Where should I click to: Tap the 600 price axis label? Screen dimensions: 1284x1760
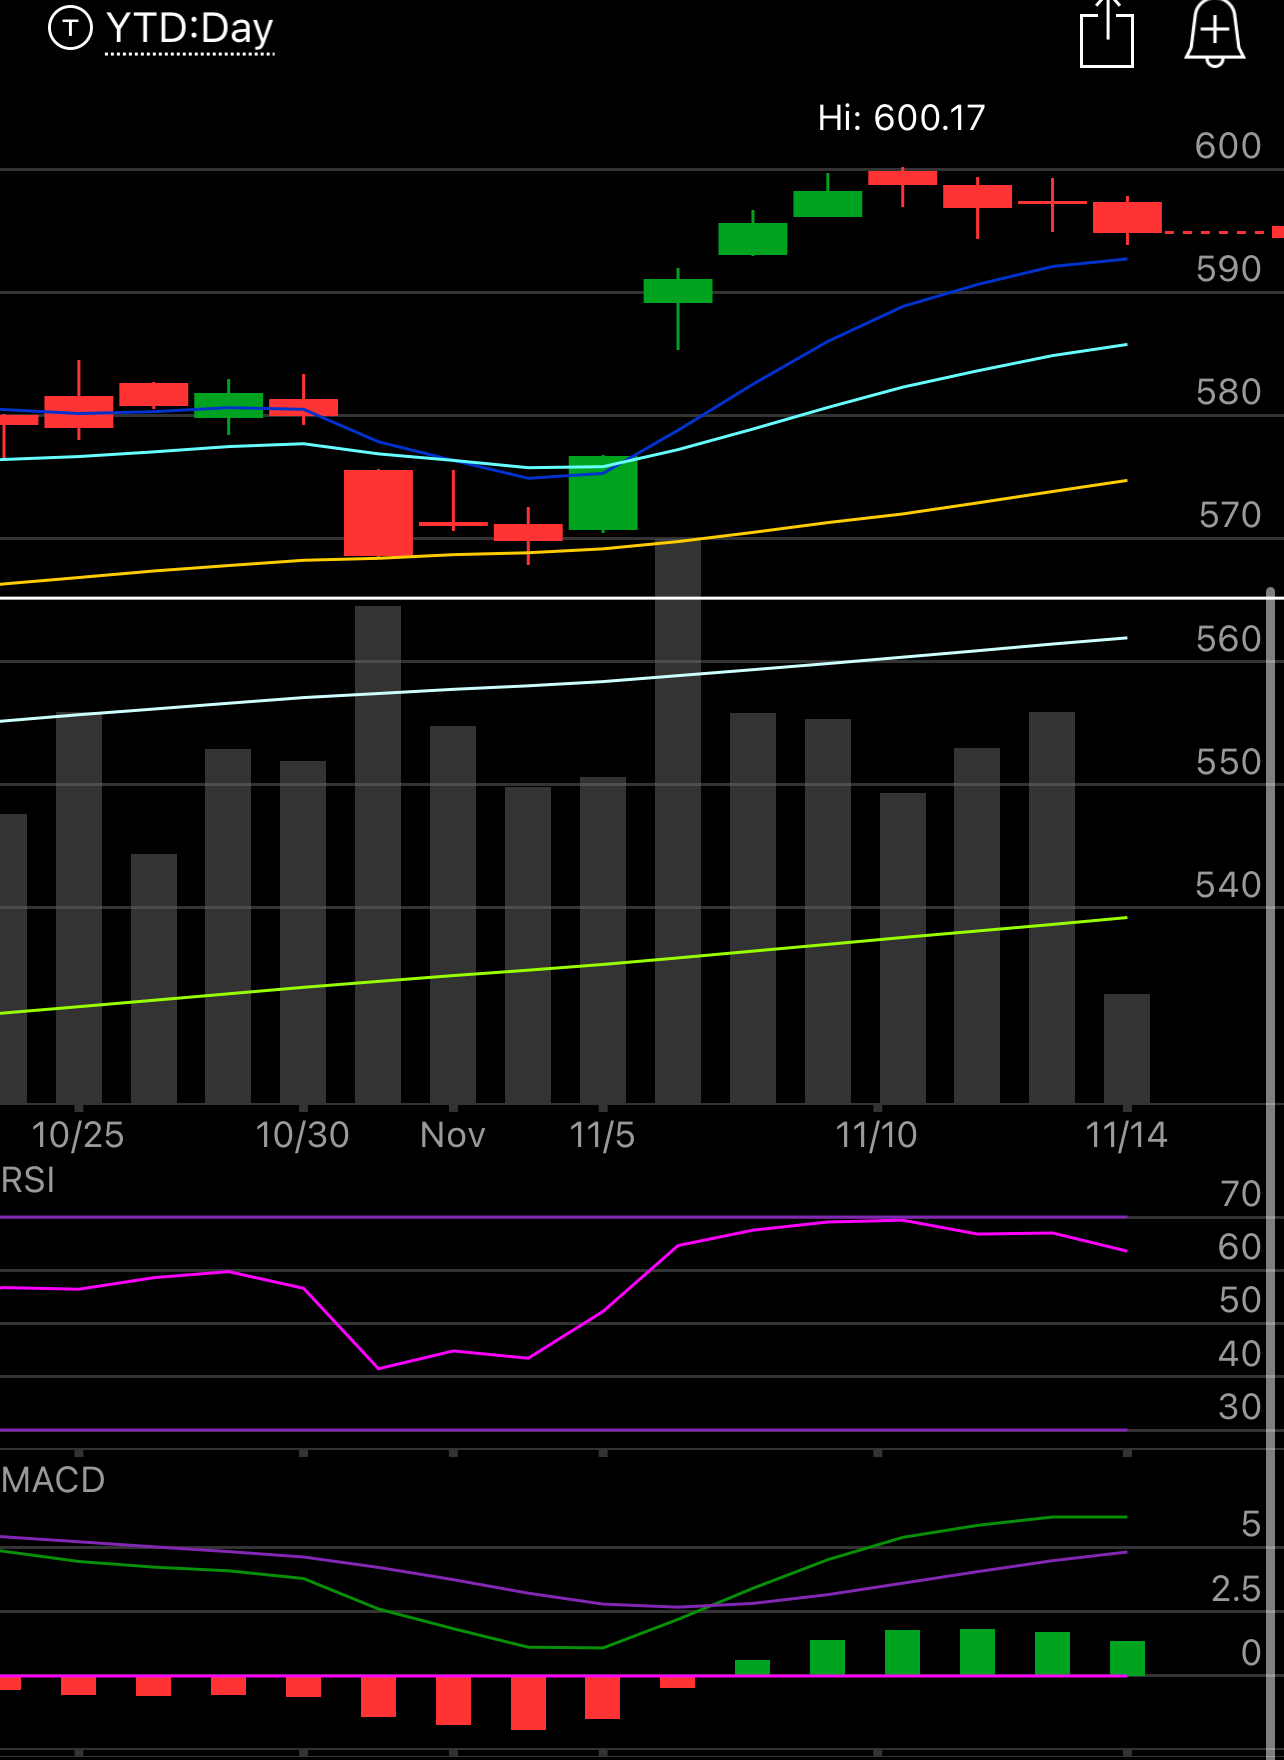click(x=1228, y=146)
